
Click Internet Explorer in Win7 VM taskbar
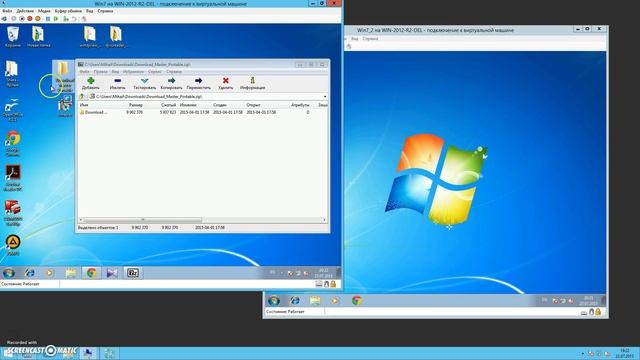click(x=29, y=273)
